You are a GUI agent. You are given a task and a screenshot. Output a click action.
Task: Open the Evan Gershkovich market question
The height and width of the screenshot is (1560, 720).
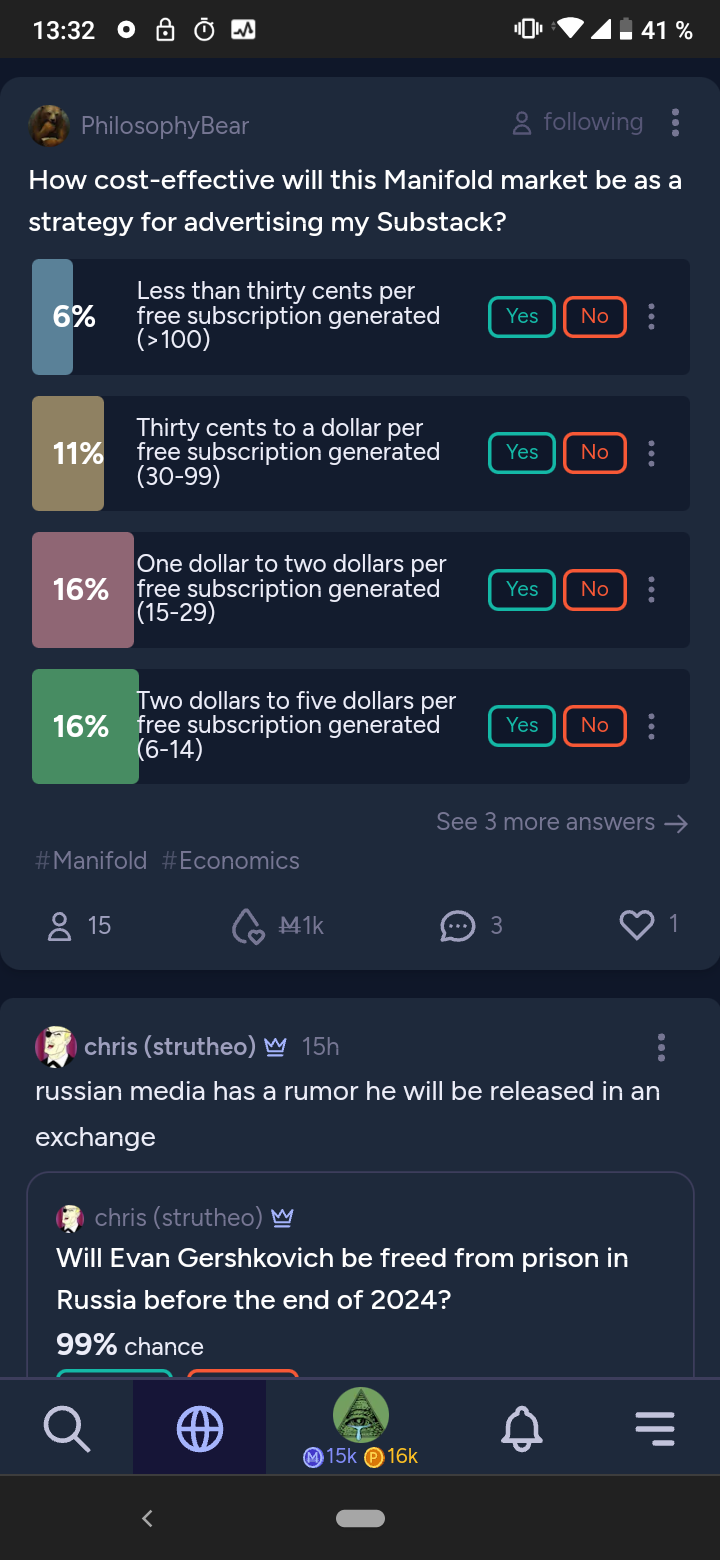click(x=342, y=1279)
